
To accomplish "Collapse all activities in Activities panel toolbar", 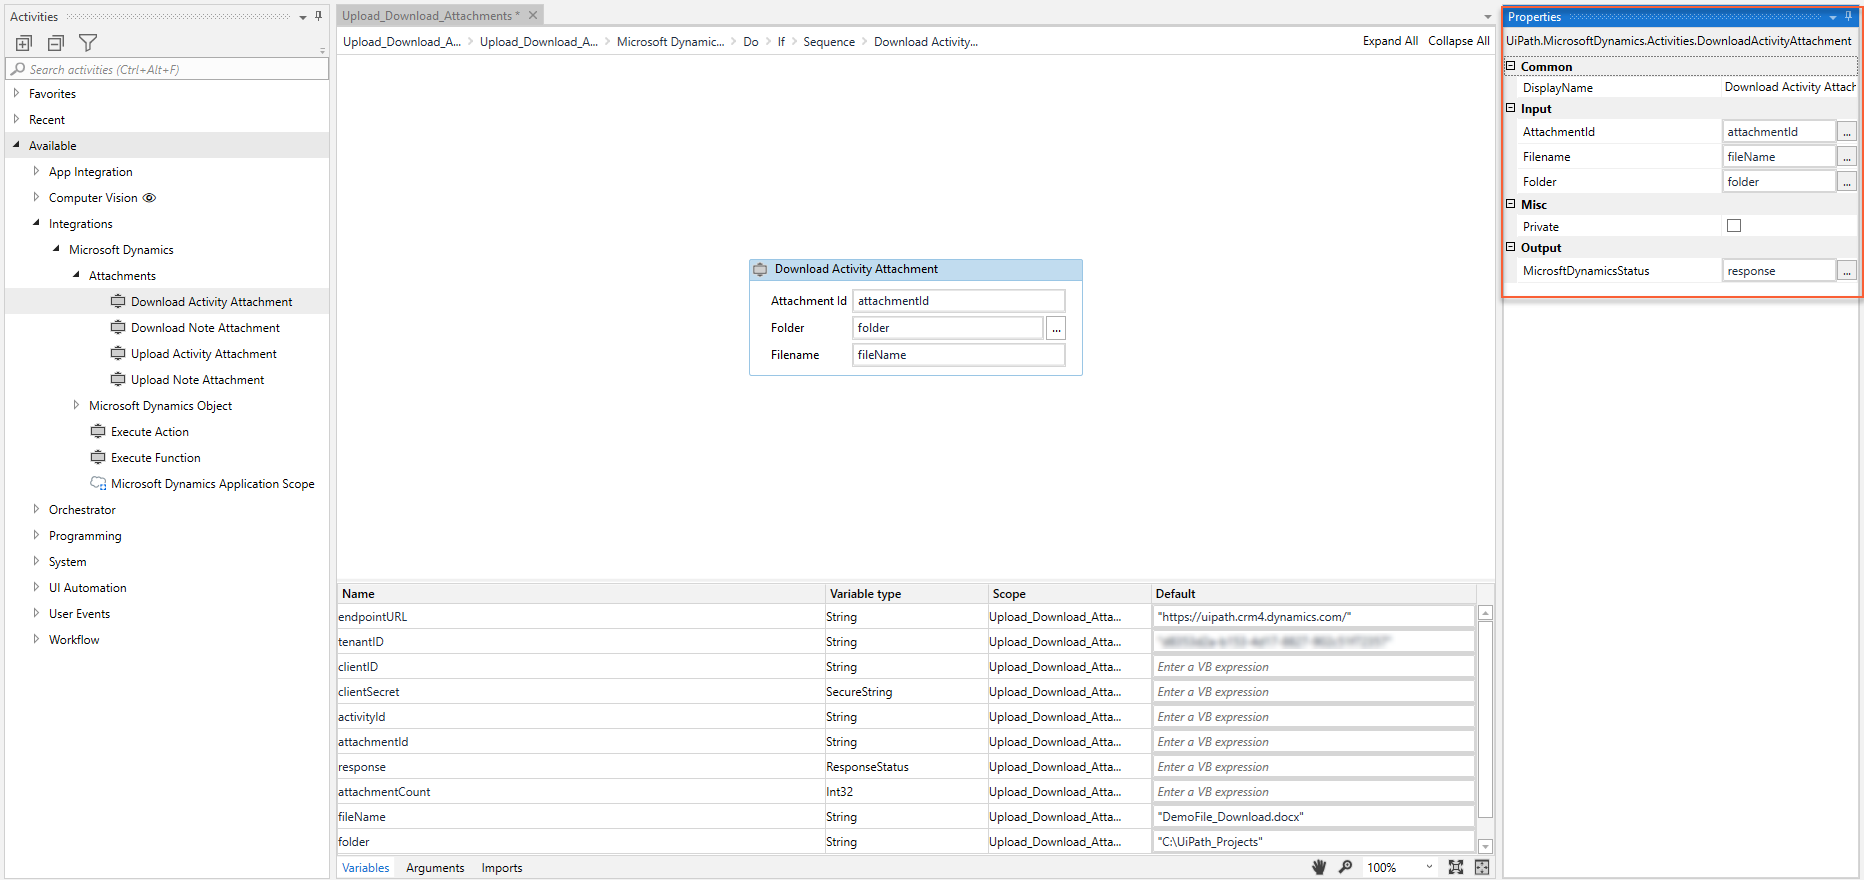I will [56, 43].
